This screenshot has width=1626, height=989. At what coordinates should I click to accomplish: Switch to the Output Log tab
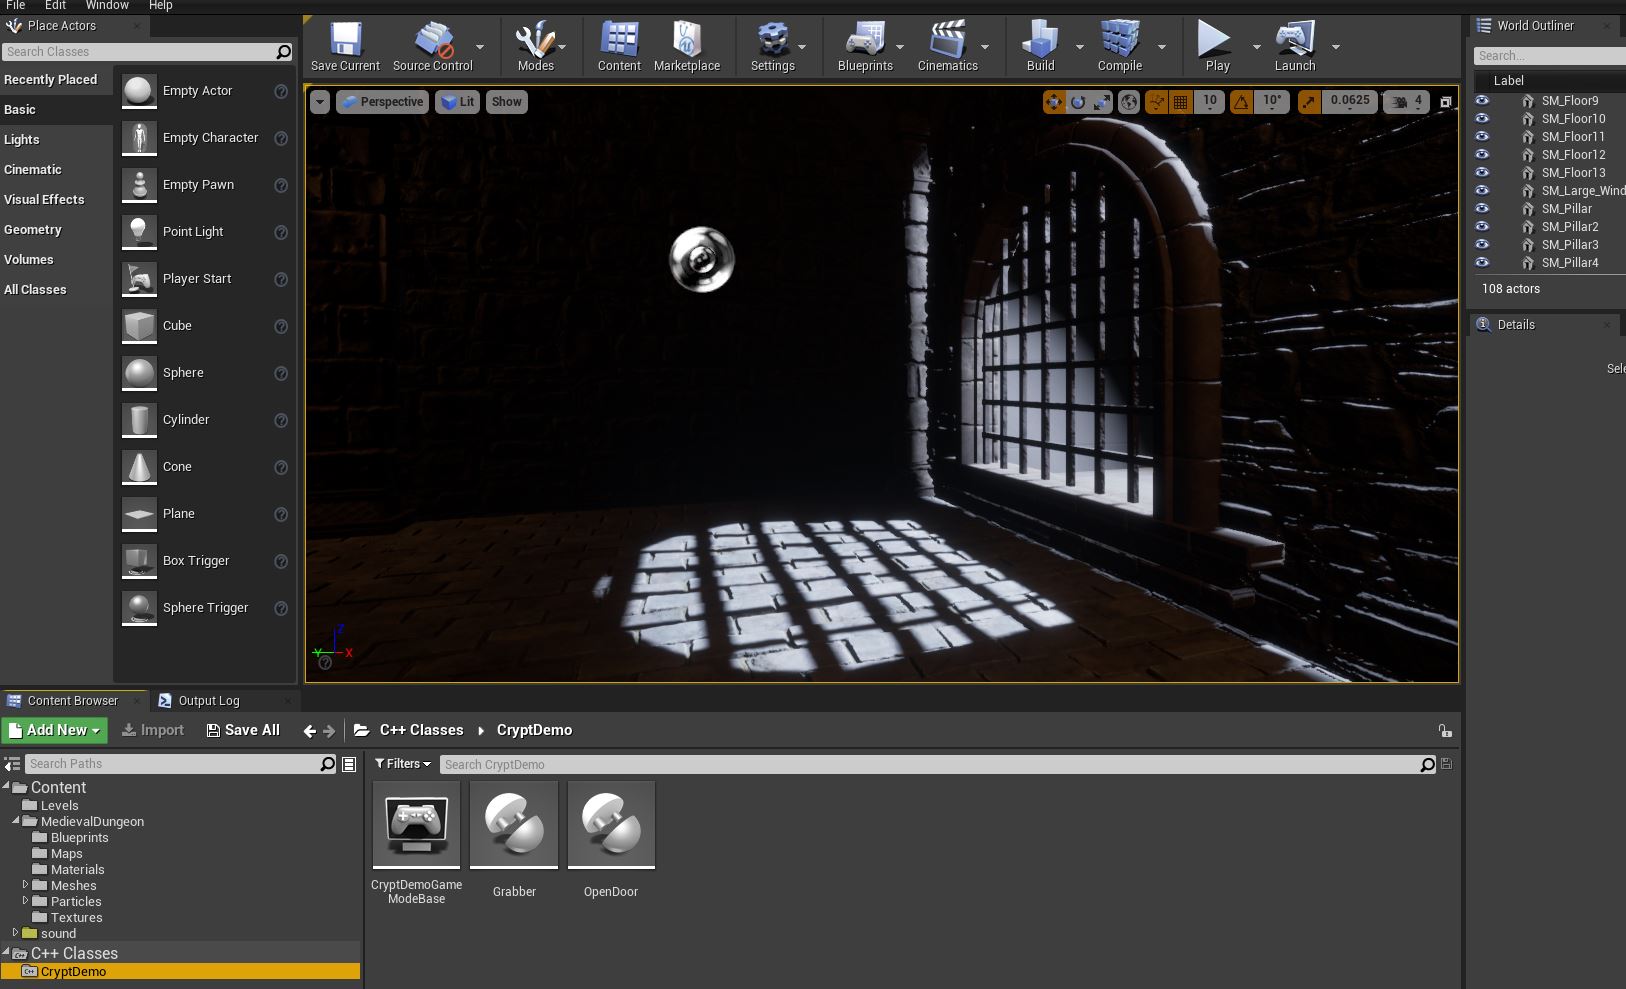(209, 701)
